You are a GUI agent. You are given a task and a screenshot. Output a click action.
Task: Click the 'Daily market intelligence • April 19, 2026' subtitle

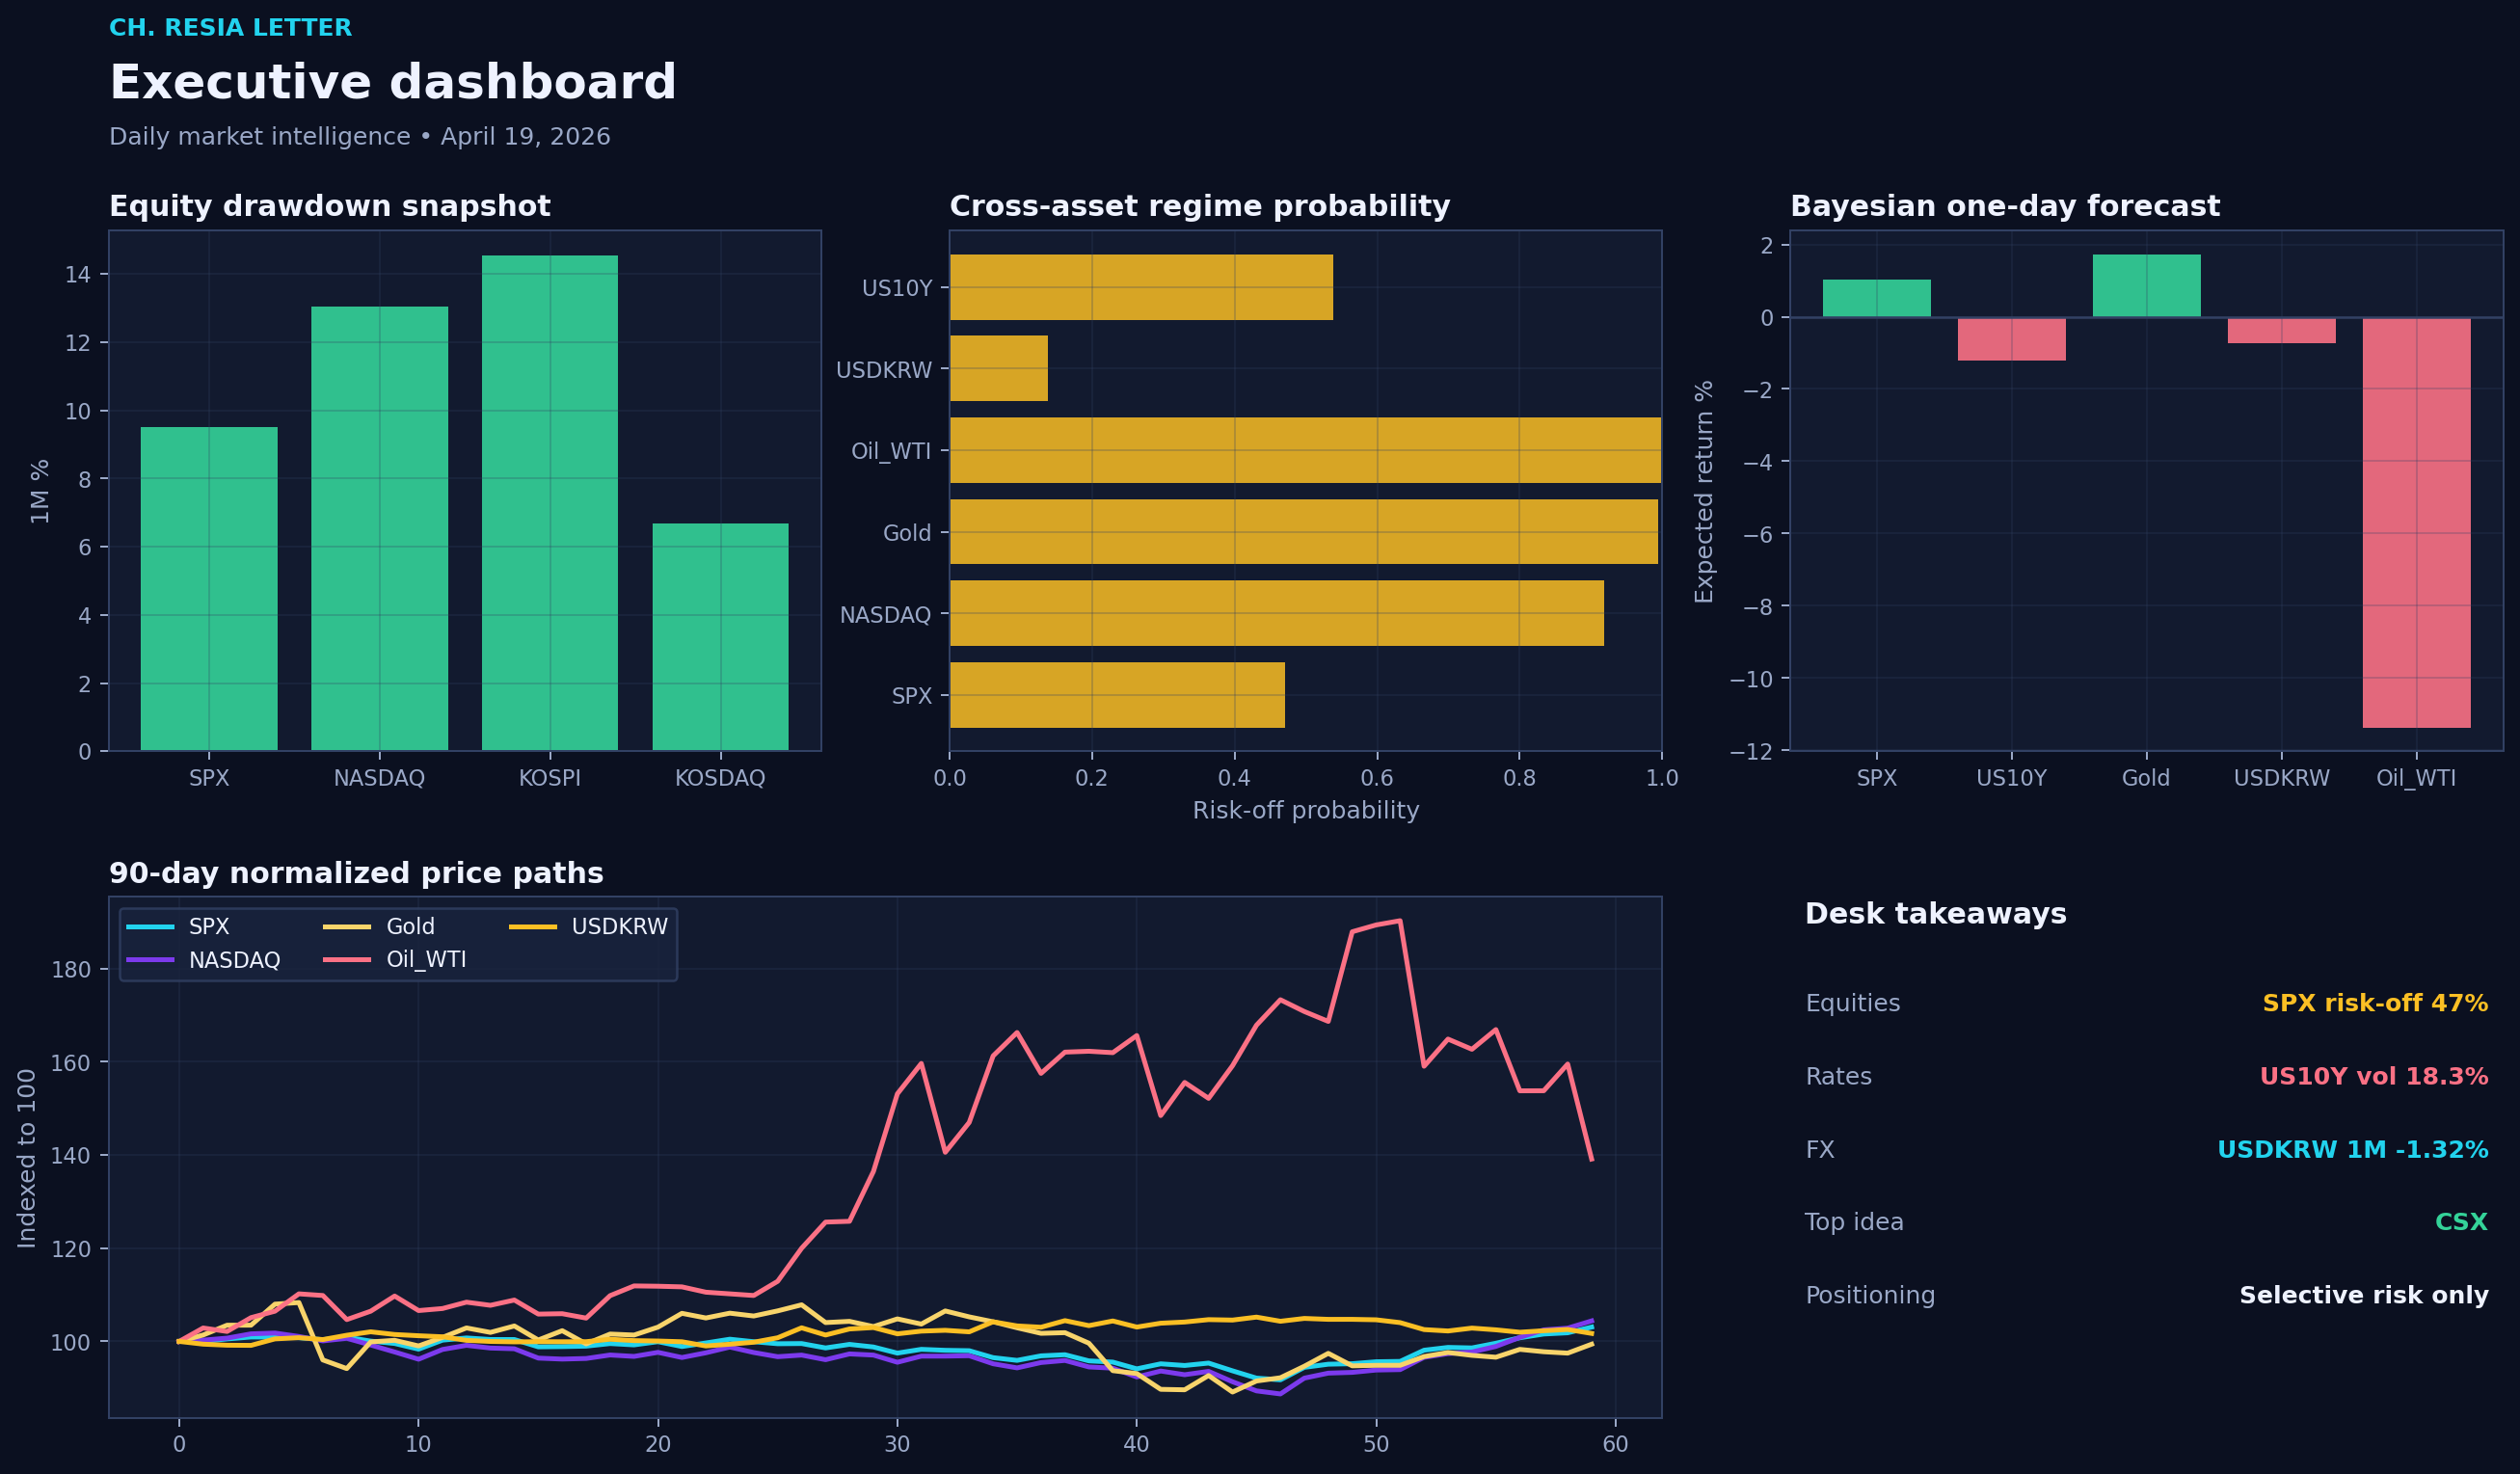tap(360, 136)
